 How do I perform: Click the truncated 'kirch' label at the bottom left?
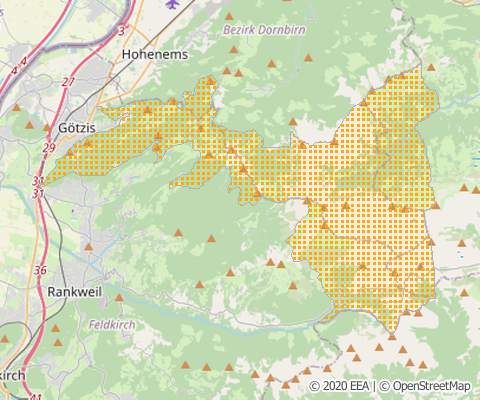(12, 376)
